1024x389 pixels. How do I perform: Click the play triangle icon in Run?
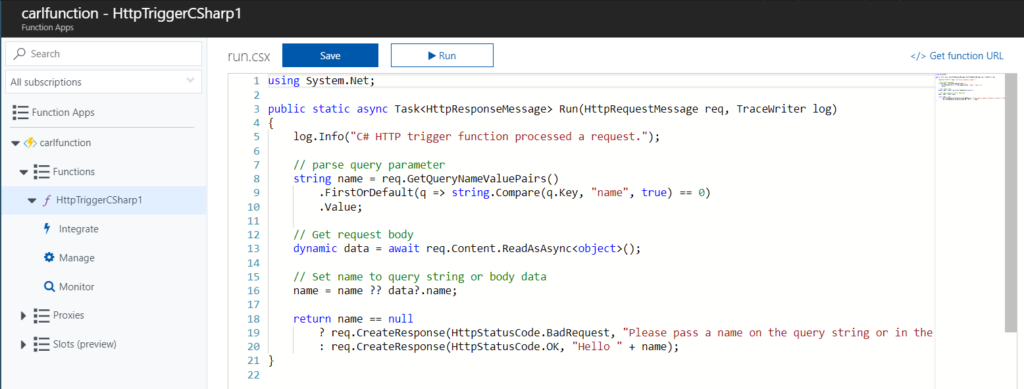(x=432, y=56)
